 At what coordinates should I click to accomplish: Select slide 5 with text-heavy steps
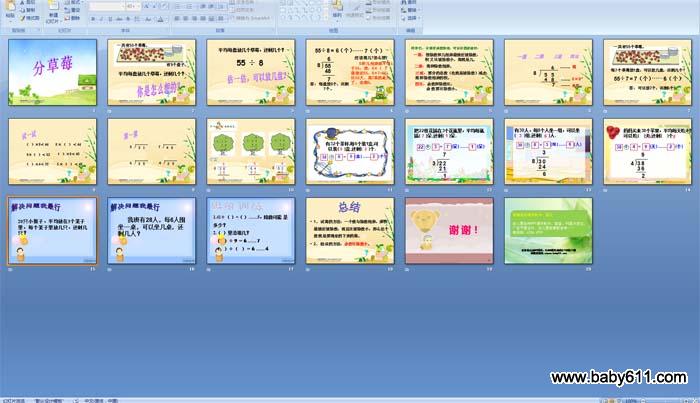coord(449,72)
